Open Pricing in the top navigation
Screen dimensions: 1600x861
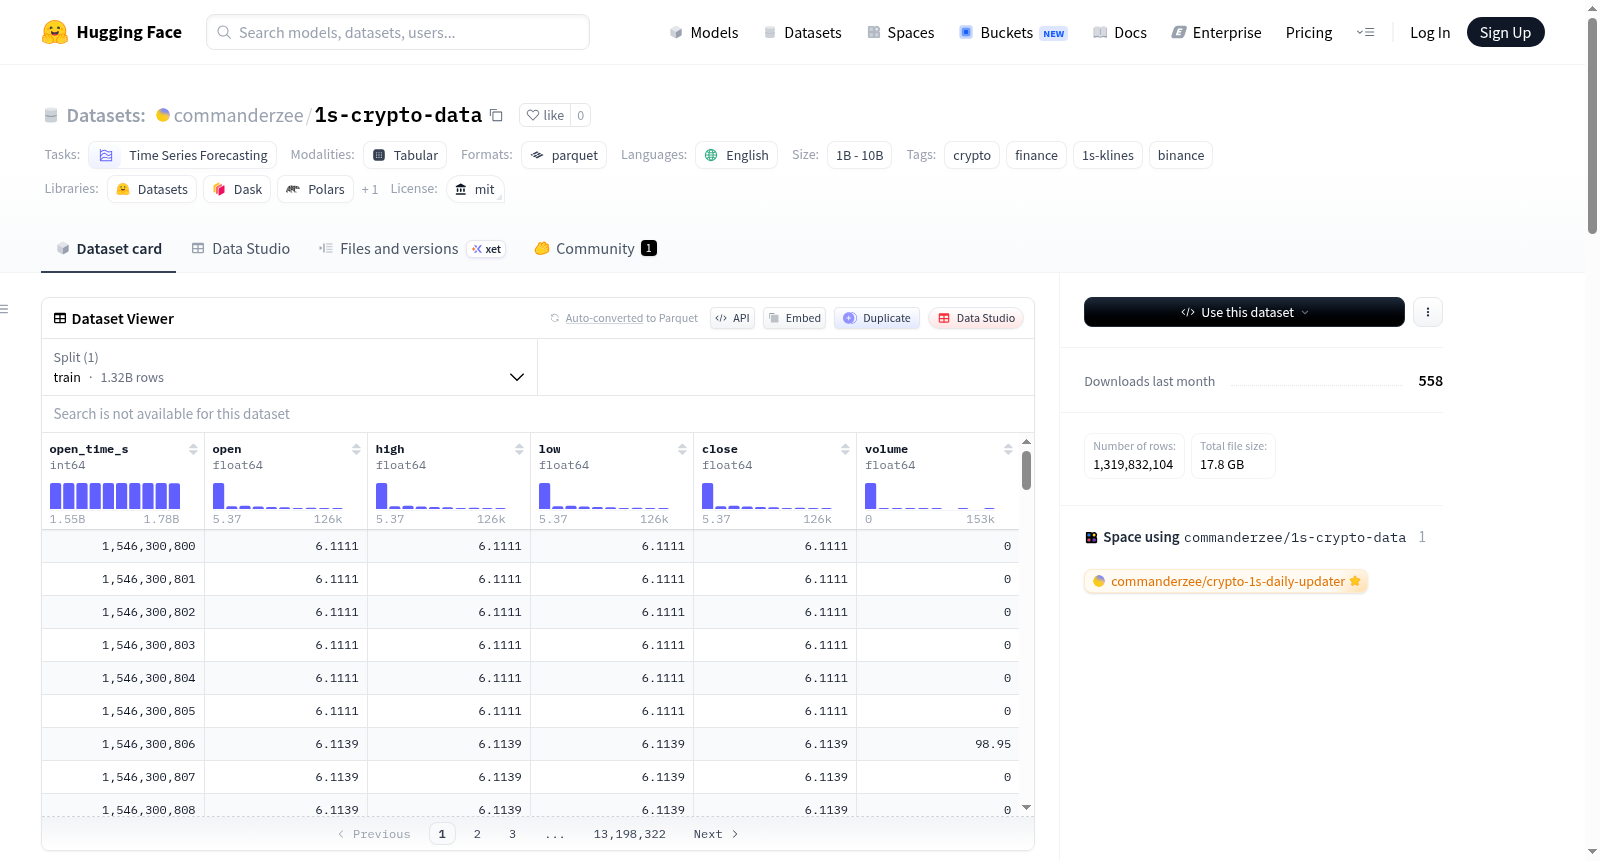(x=1309, y=33)
